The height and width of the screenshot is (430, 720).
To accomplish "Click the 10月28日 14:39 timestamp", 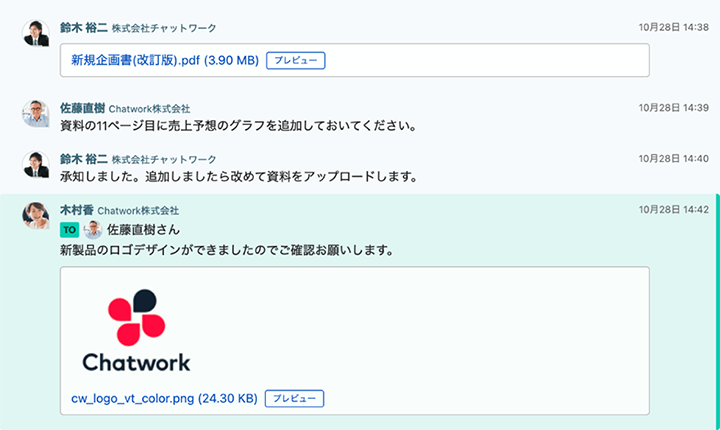I will tap(672, 108).
